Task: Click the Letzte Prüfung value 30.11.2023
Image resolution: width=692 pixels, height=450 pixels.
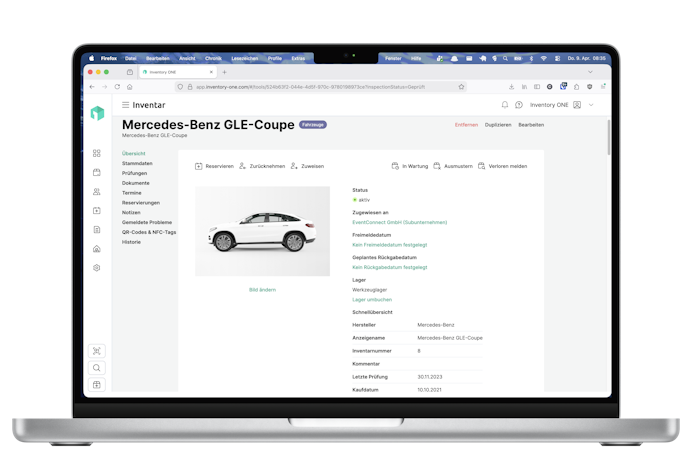Action: (430, 377)
